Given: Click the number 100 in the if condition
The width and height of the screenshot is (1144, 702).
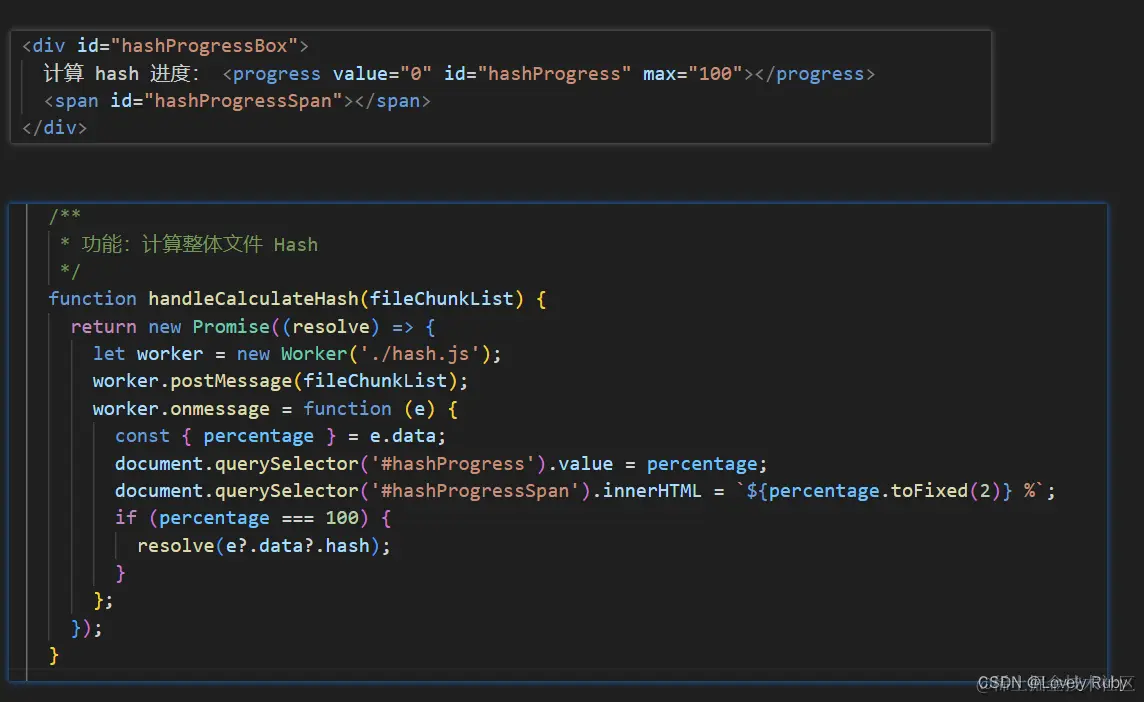Looking at the screenshot, I should click(342, 518).
